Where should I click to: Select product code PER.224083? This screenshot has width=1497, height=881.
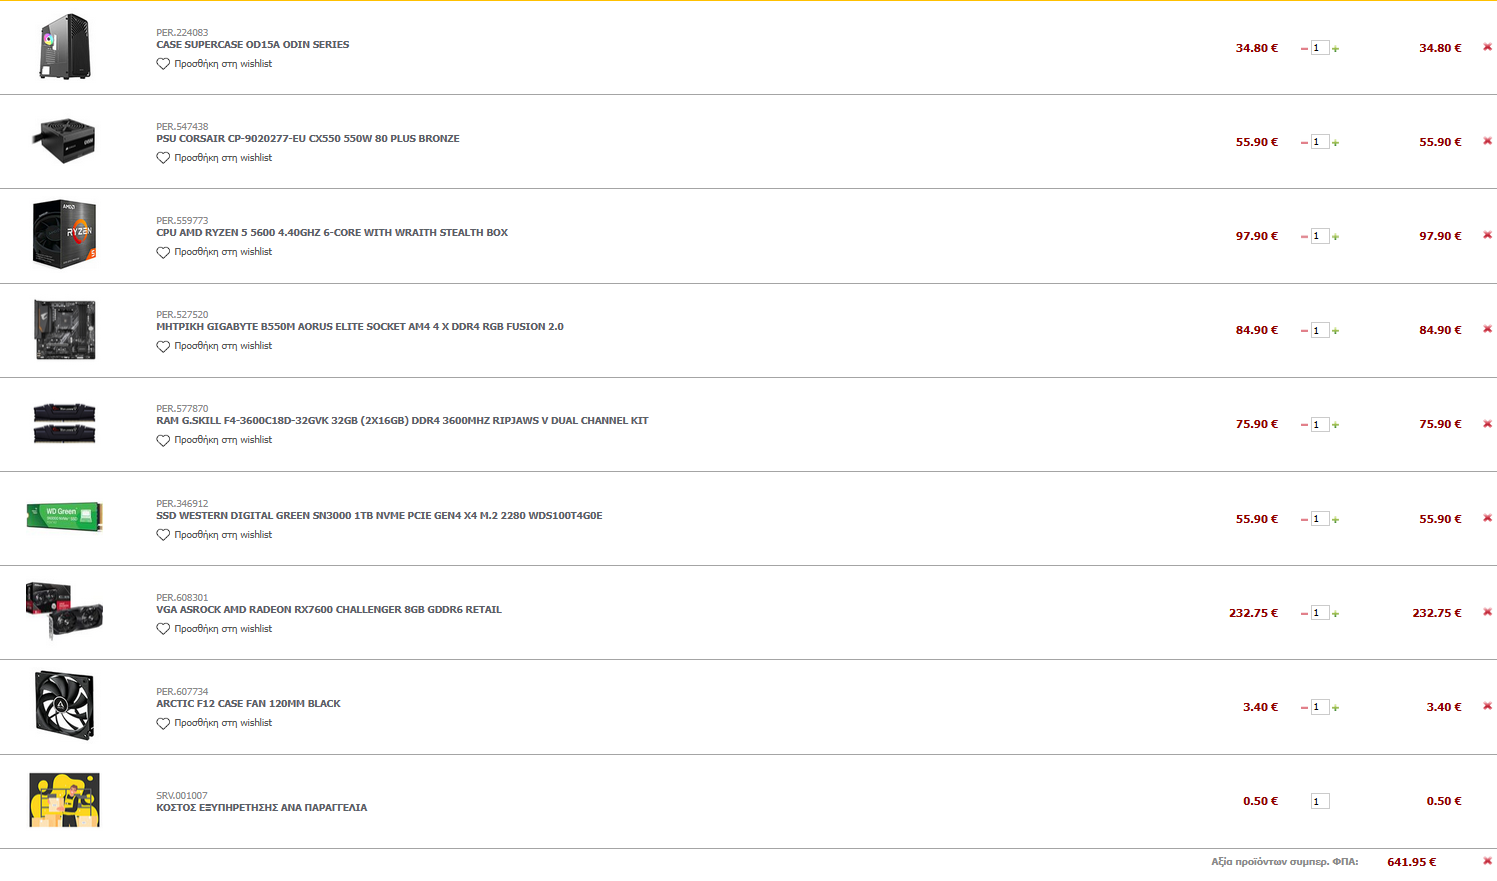(182, 33)
